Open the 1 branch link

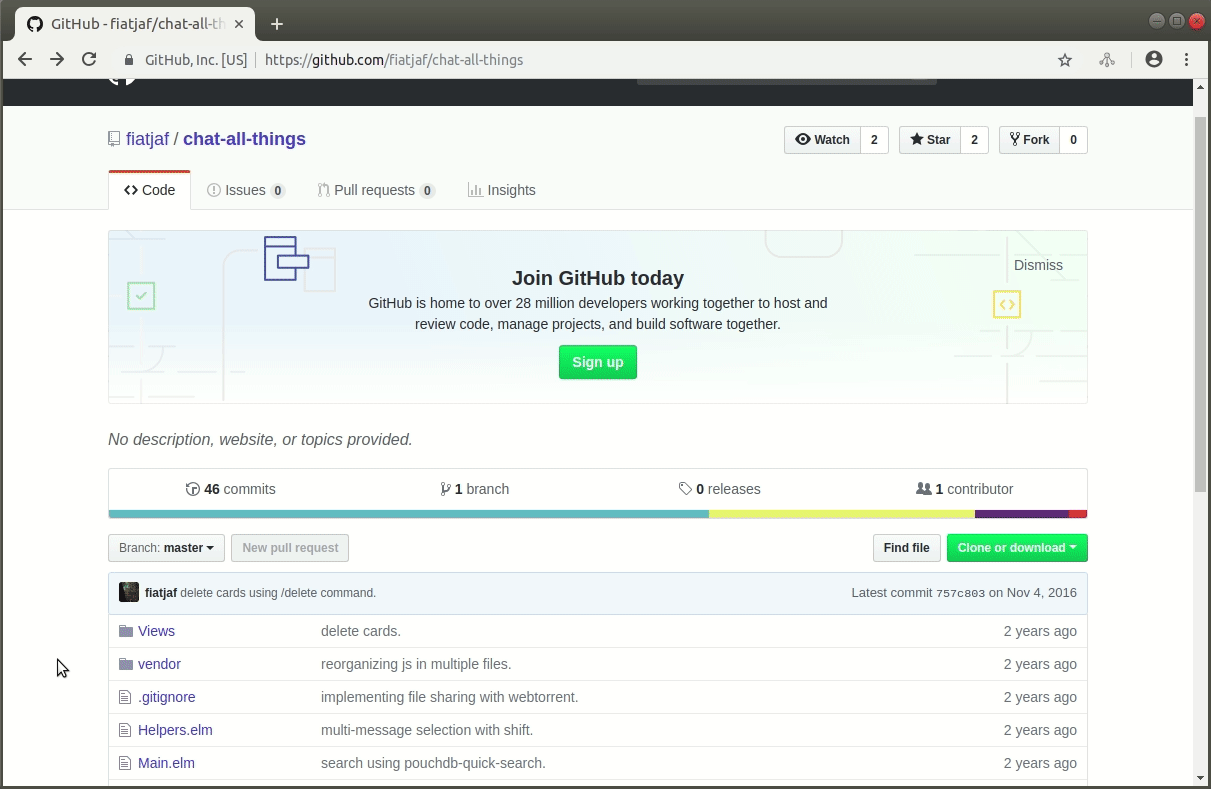(x=474, y=489)
